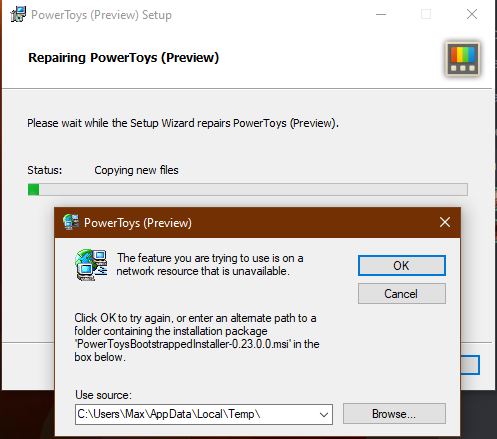The width and height of the screenshot is (497, 439).
Task: Select the 'Copying new files' status text
Action: pyautogui.click(x=136, y=170)
